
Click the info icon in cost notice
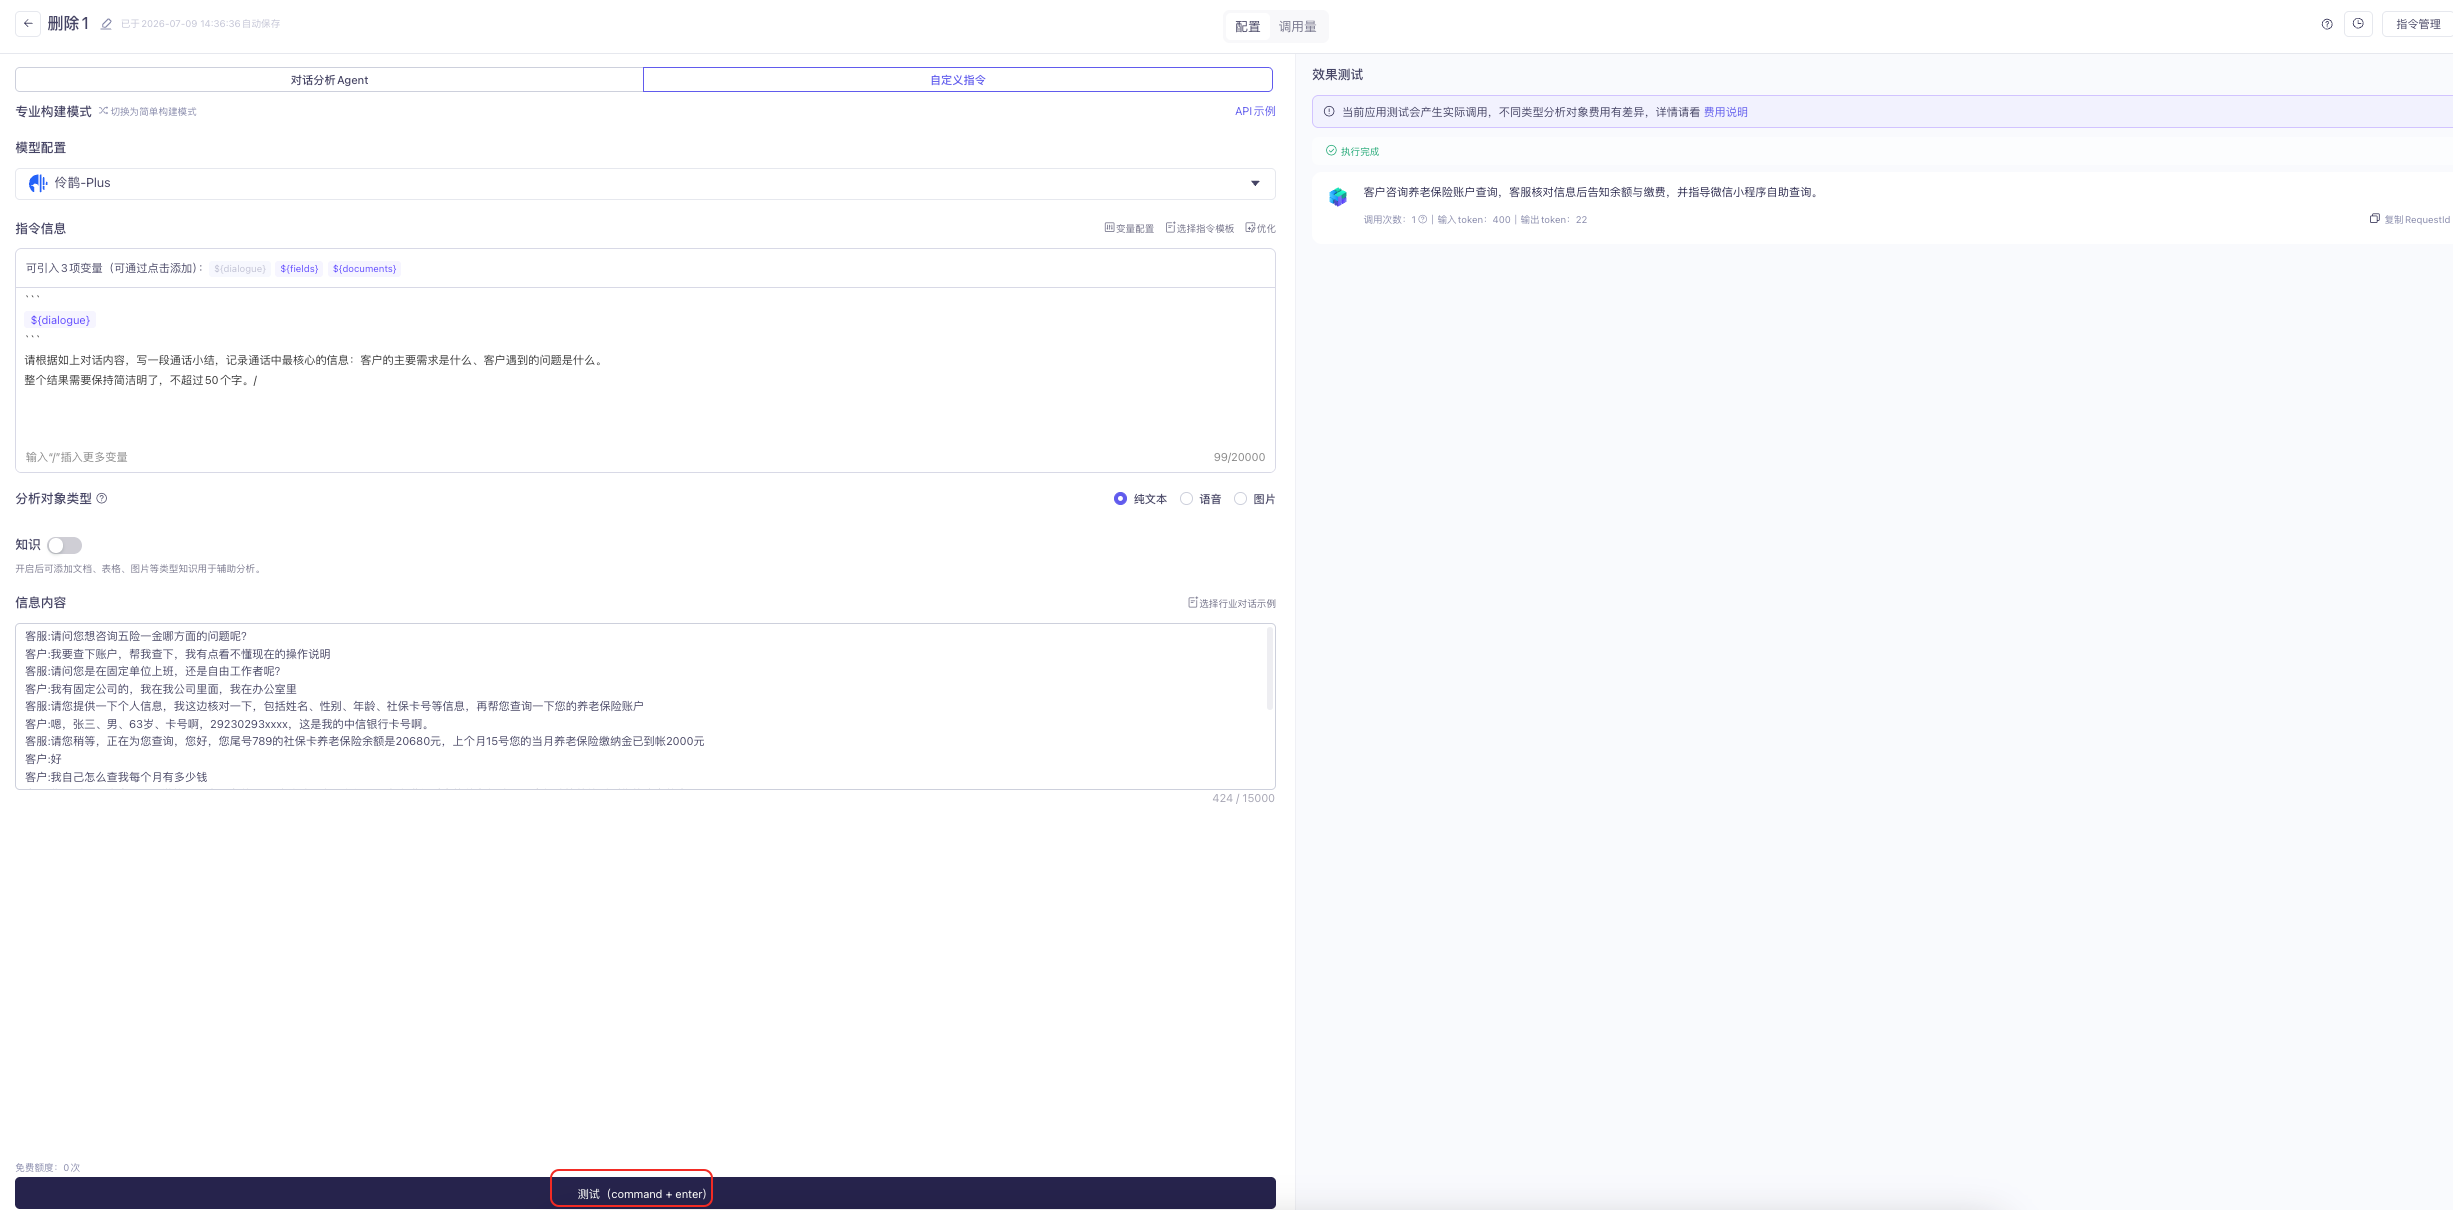click(x=1329, y=112)
